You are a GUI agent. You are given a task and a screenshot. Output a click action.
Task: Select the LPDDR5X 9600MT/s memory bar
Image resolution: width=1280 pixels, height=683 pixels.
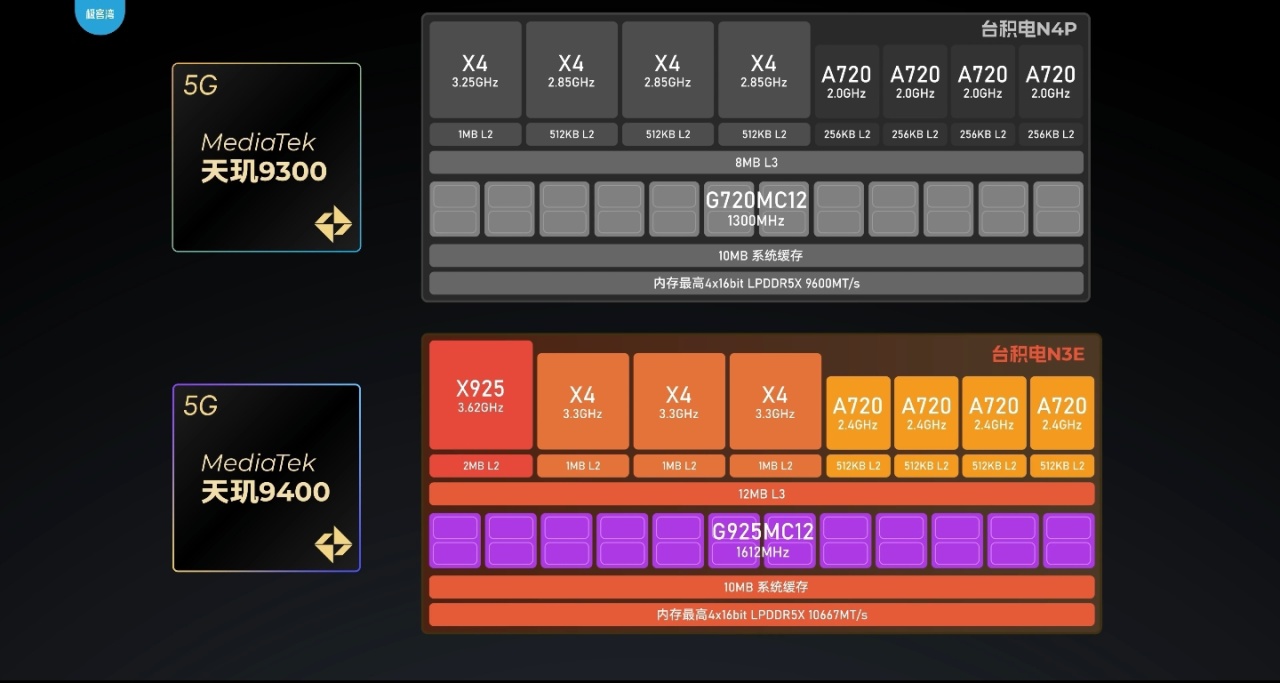point(756,283)
